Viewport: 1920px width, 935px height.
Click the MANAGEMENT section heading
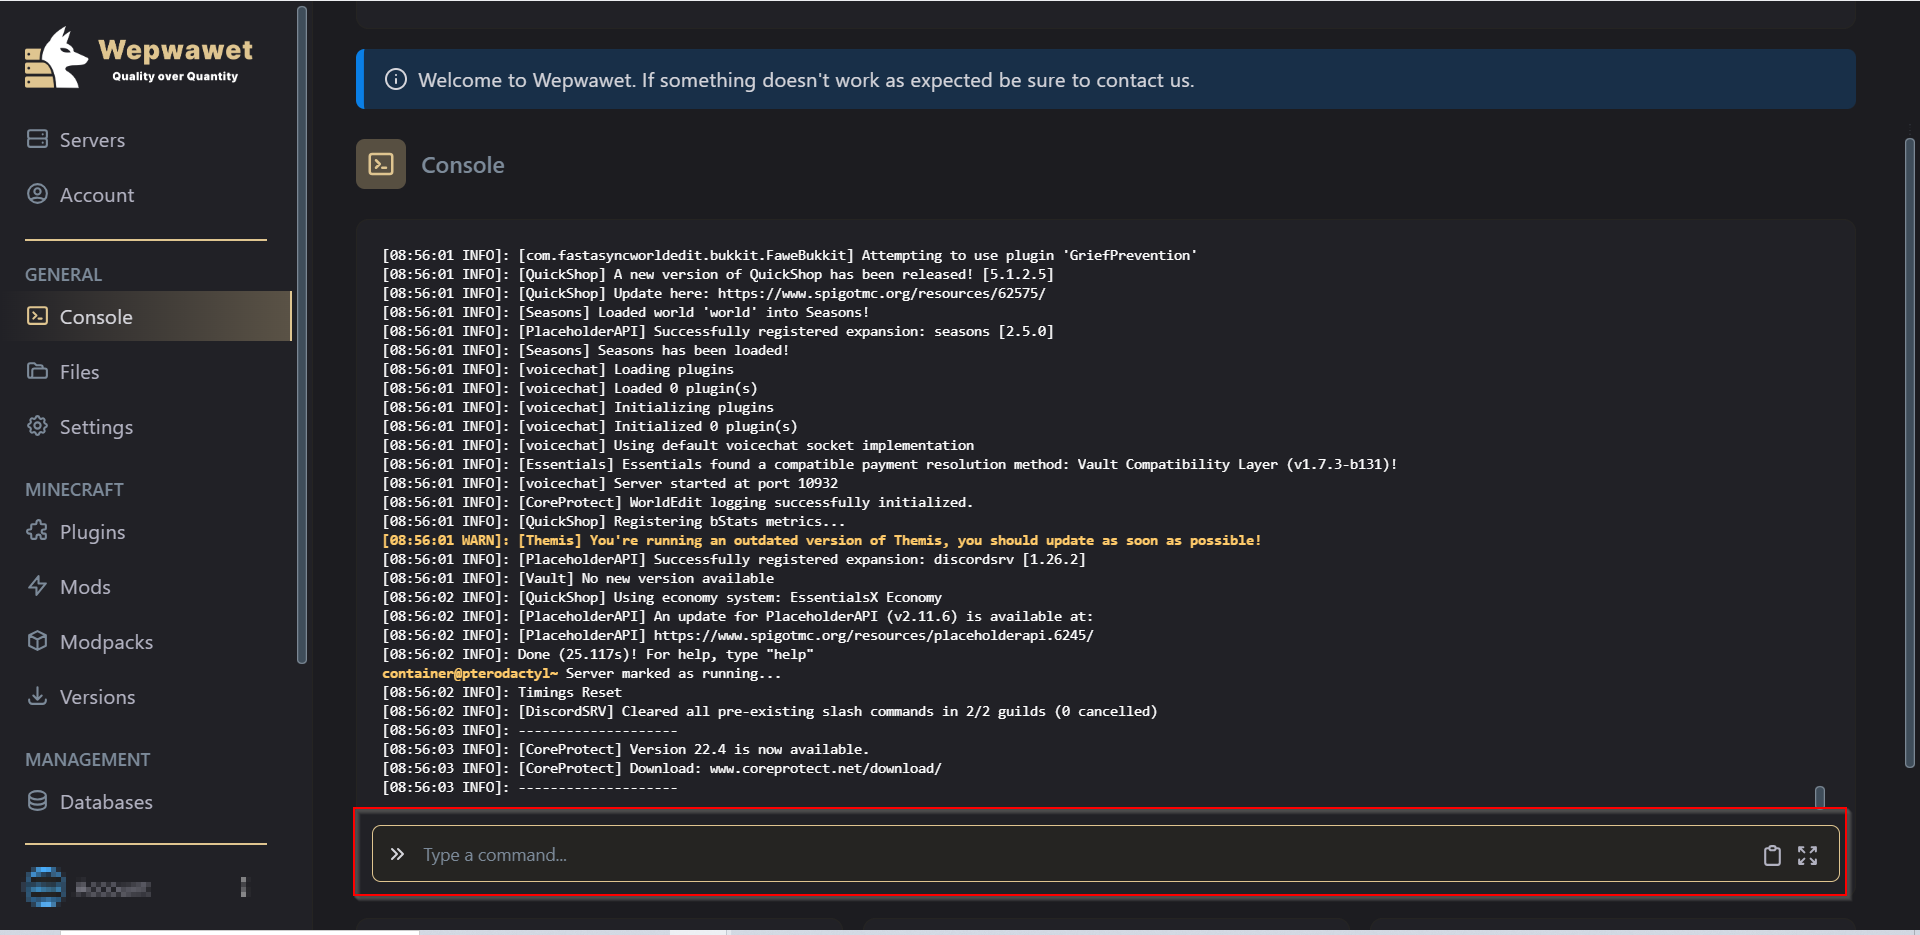click(x=87, y=759)
